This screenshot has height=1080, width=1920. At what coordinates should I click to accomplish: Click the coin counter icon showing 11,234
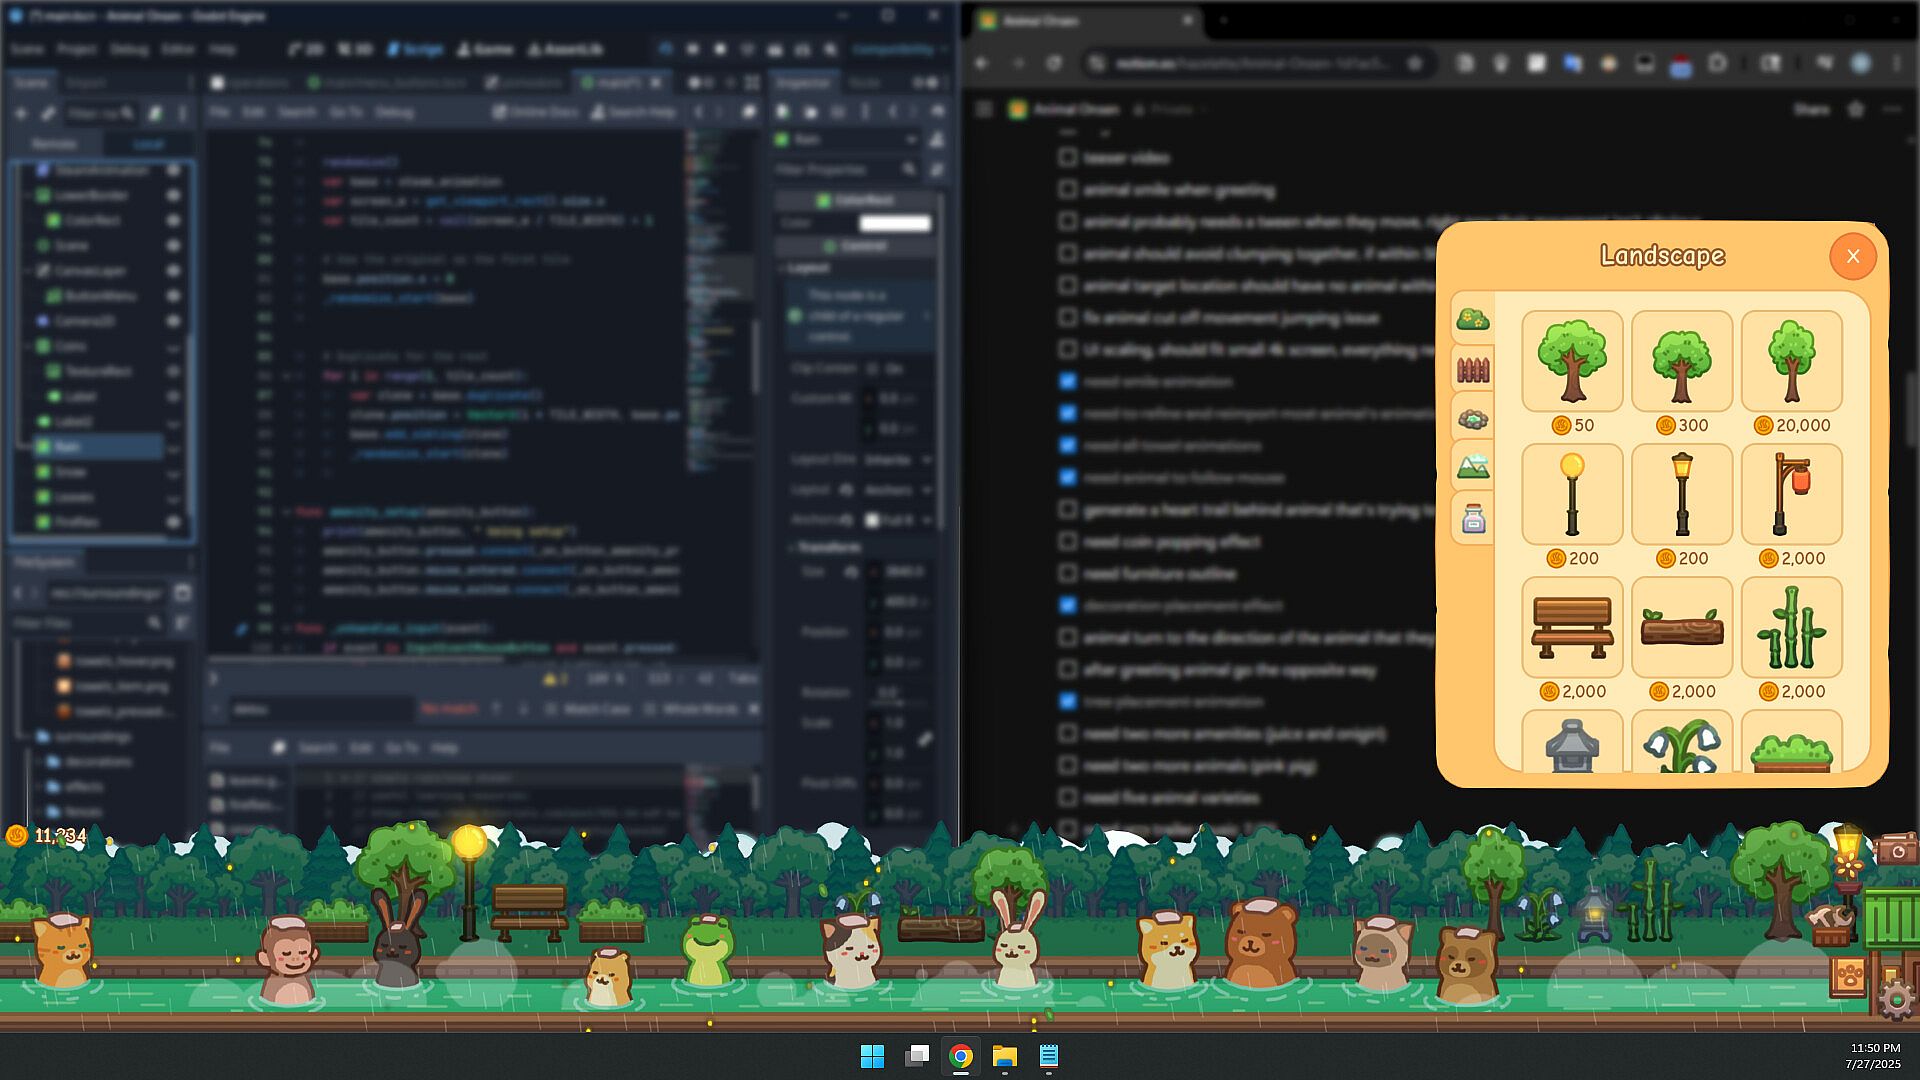point(16,835)
